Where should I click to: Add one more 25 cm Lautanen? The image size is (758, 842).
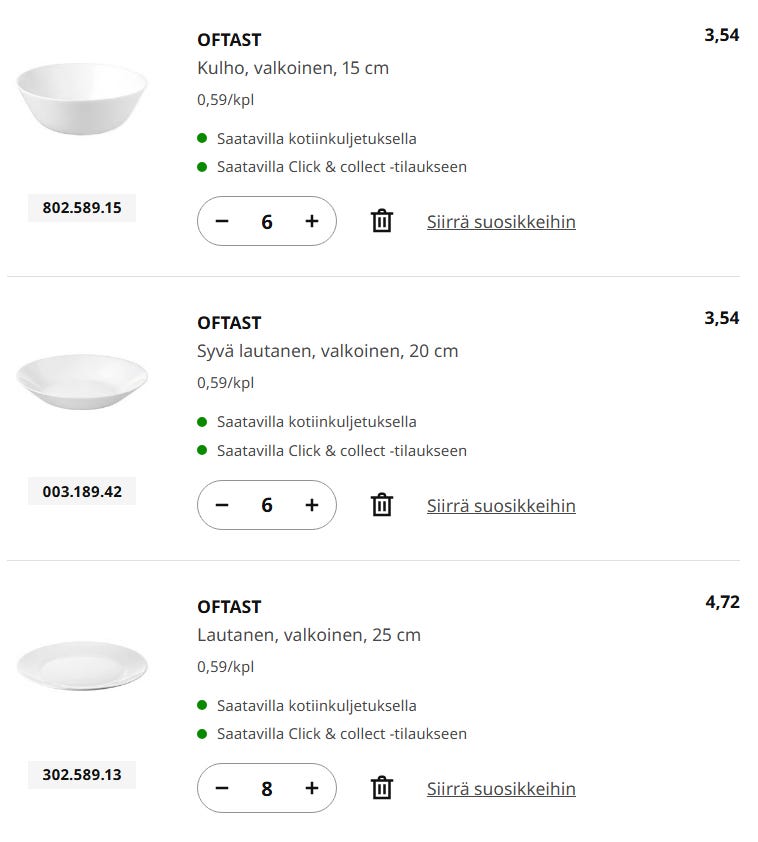tap(312, 788)
